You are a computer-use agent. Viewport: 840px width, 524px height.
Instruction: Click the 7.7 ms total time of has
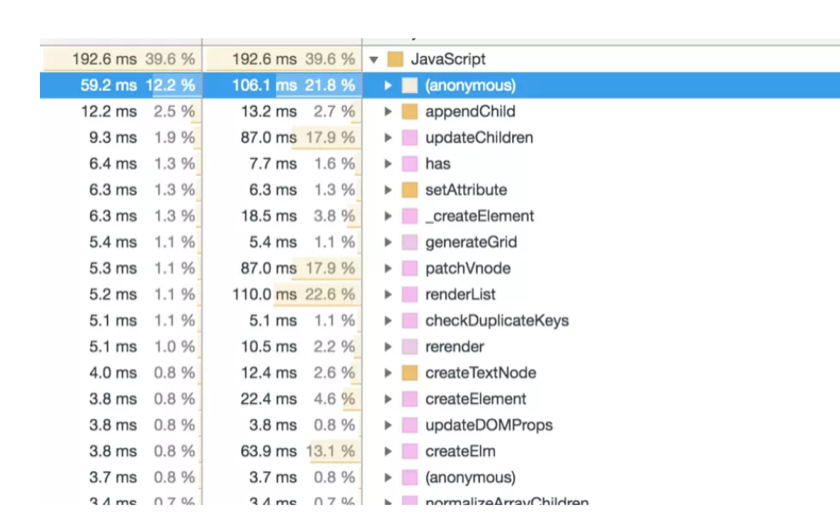[x=273, y=164]
